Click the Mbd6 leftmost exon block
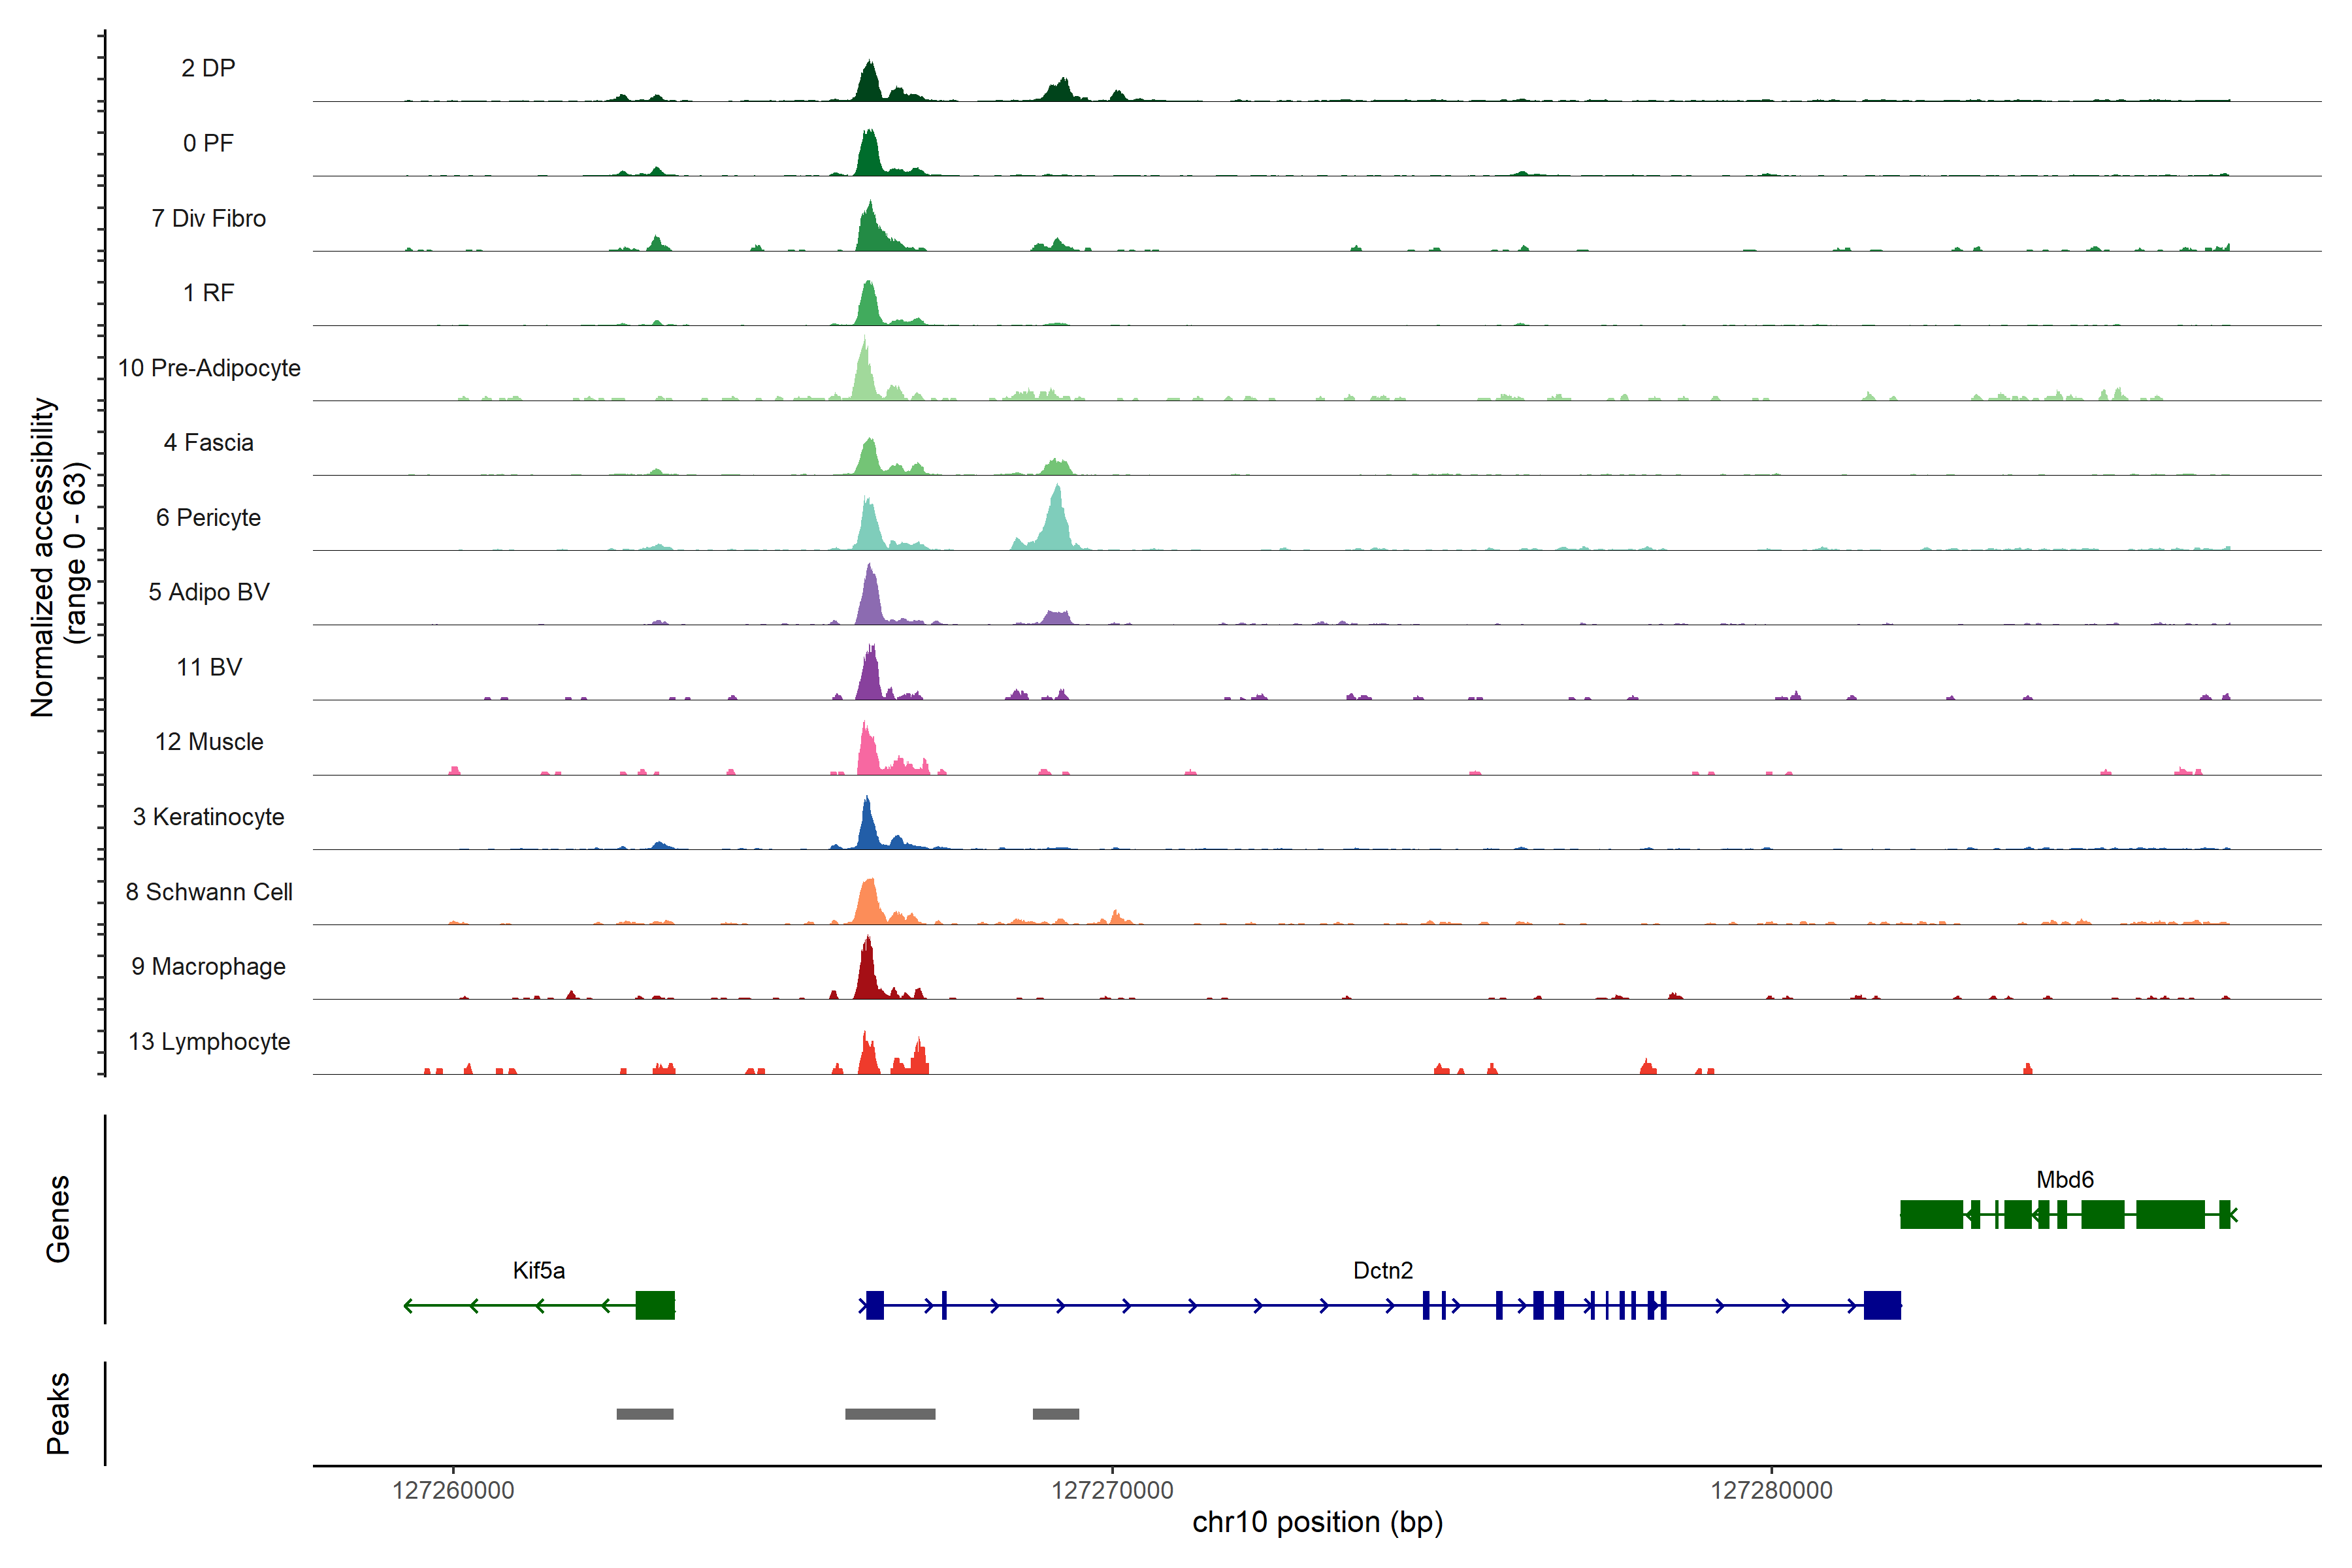Viewport: 2352px width, 1568px height. [1931, 1214]
